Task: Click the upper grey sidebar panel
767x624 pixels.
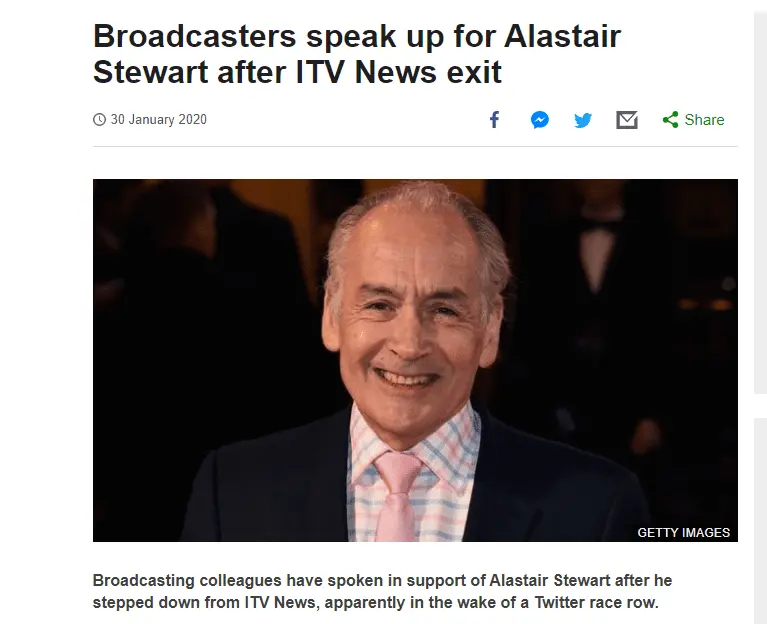Action: tap(761, 203)
